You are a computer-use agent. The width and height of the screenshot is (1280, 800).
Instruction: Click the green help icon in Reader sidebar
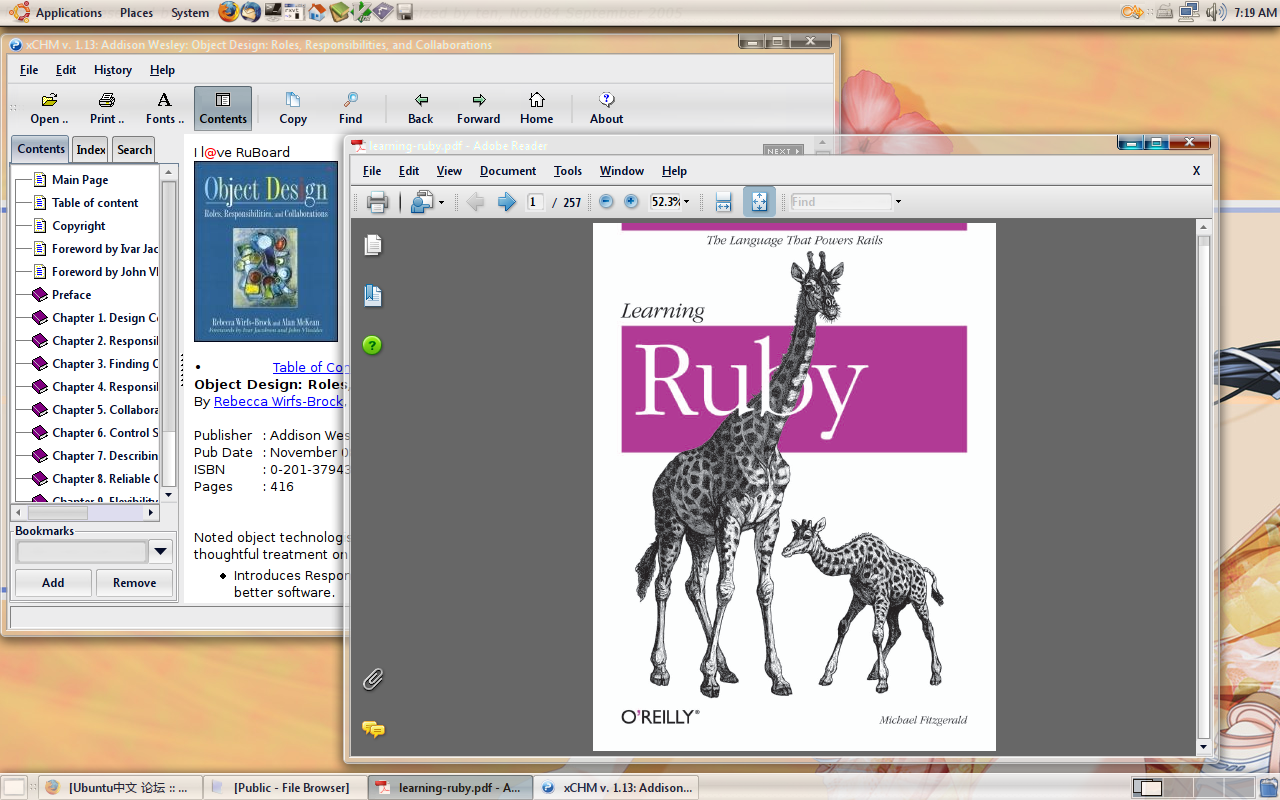[372, 346]
